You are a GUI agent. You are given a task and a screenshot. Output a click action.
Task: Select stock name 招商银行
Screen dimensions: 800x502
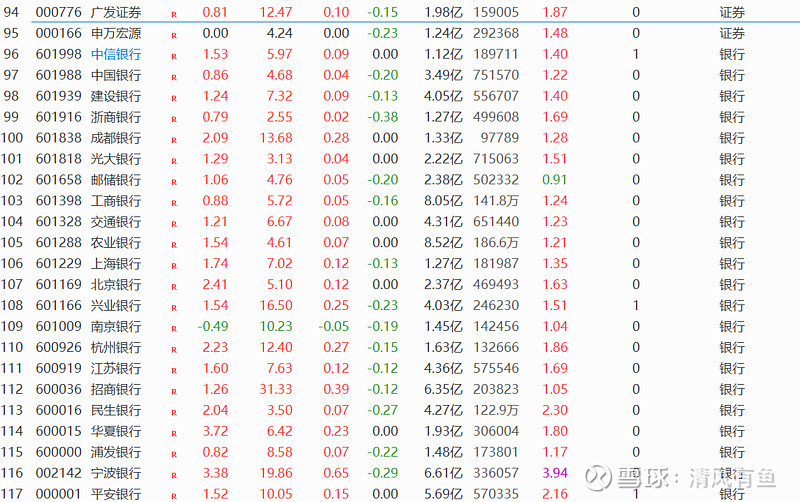tap(116, 389)
